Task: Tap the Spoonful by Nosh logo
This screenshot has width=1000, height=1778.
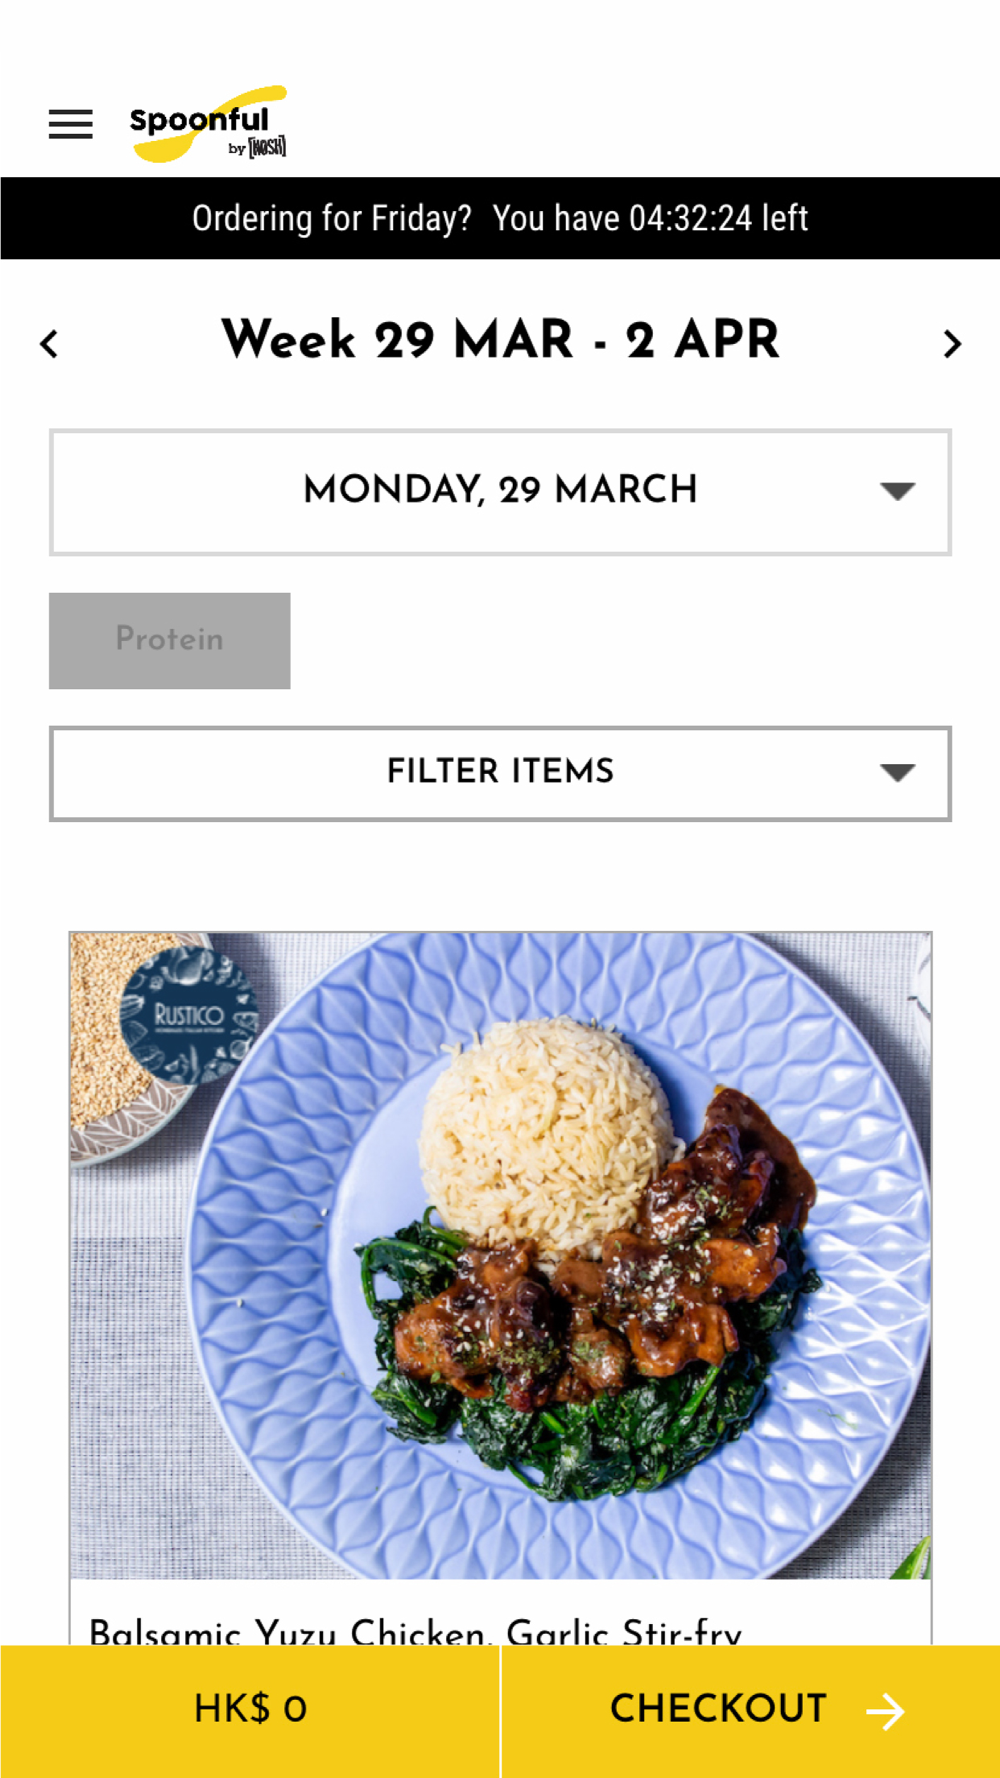Action: (208, 124)
